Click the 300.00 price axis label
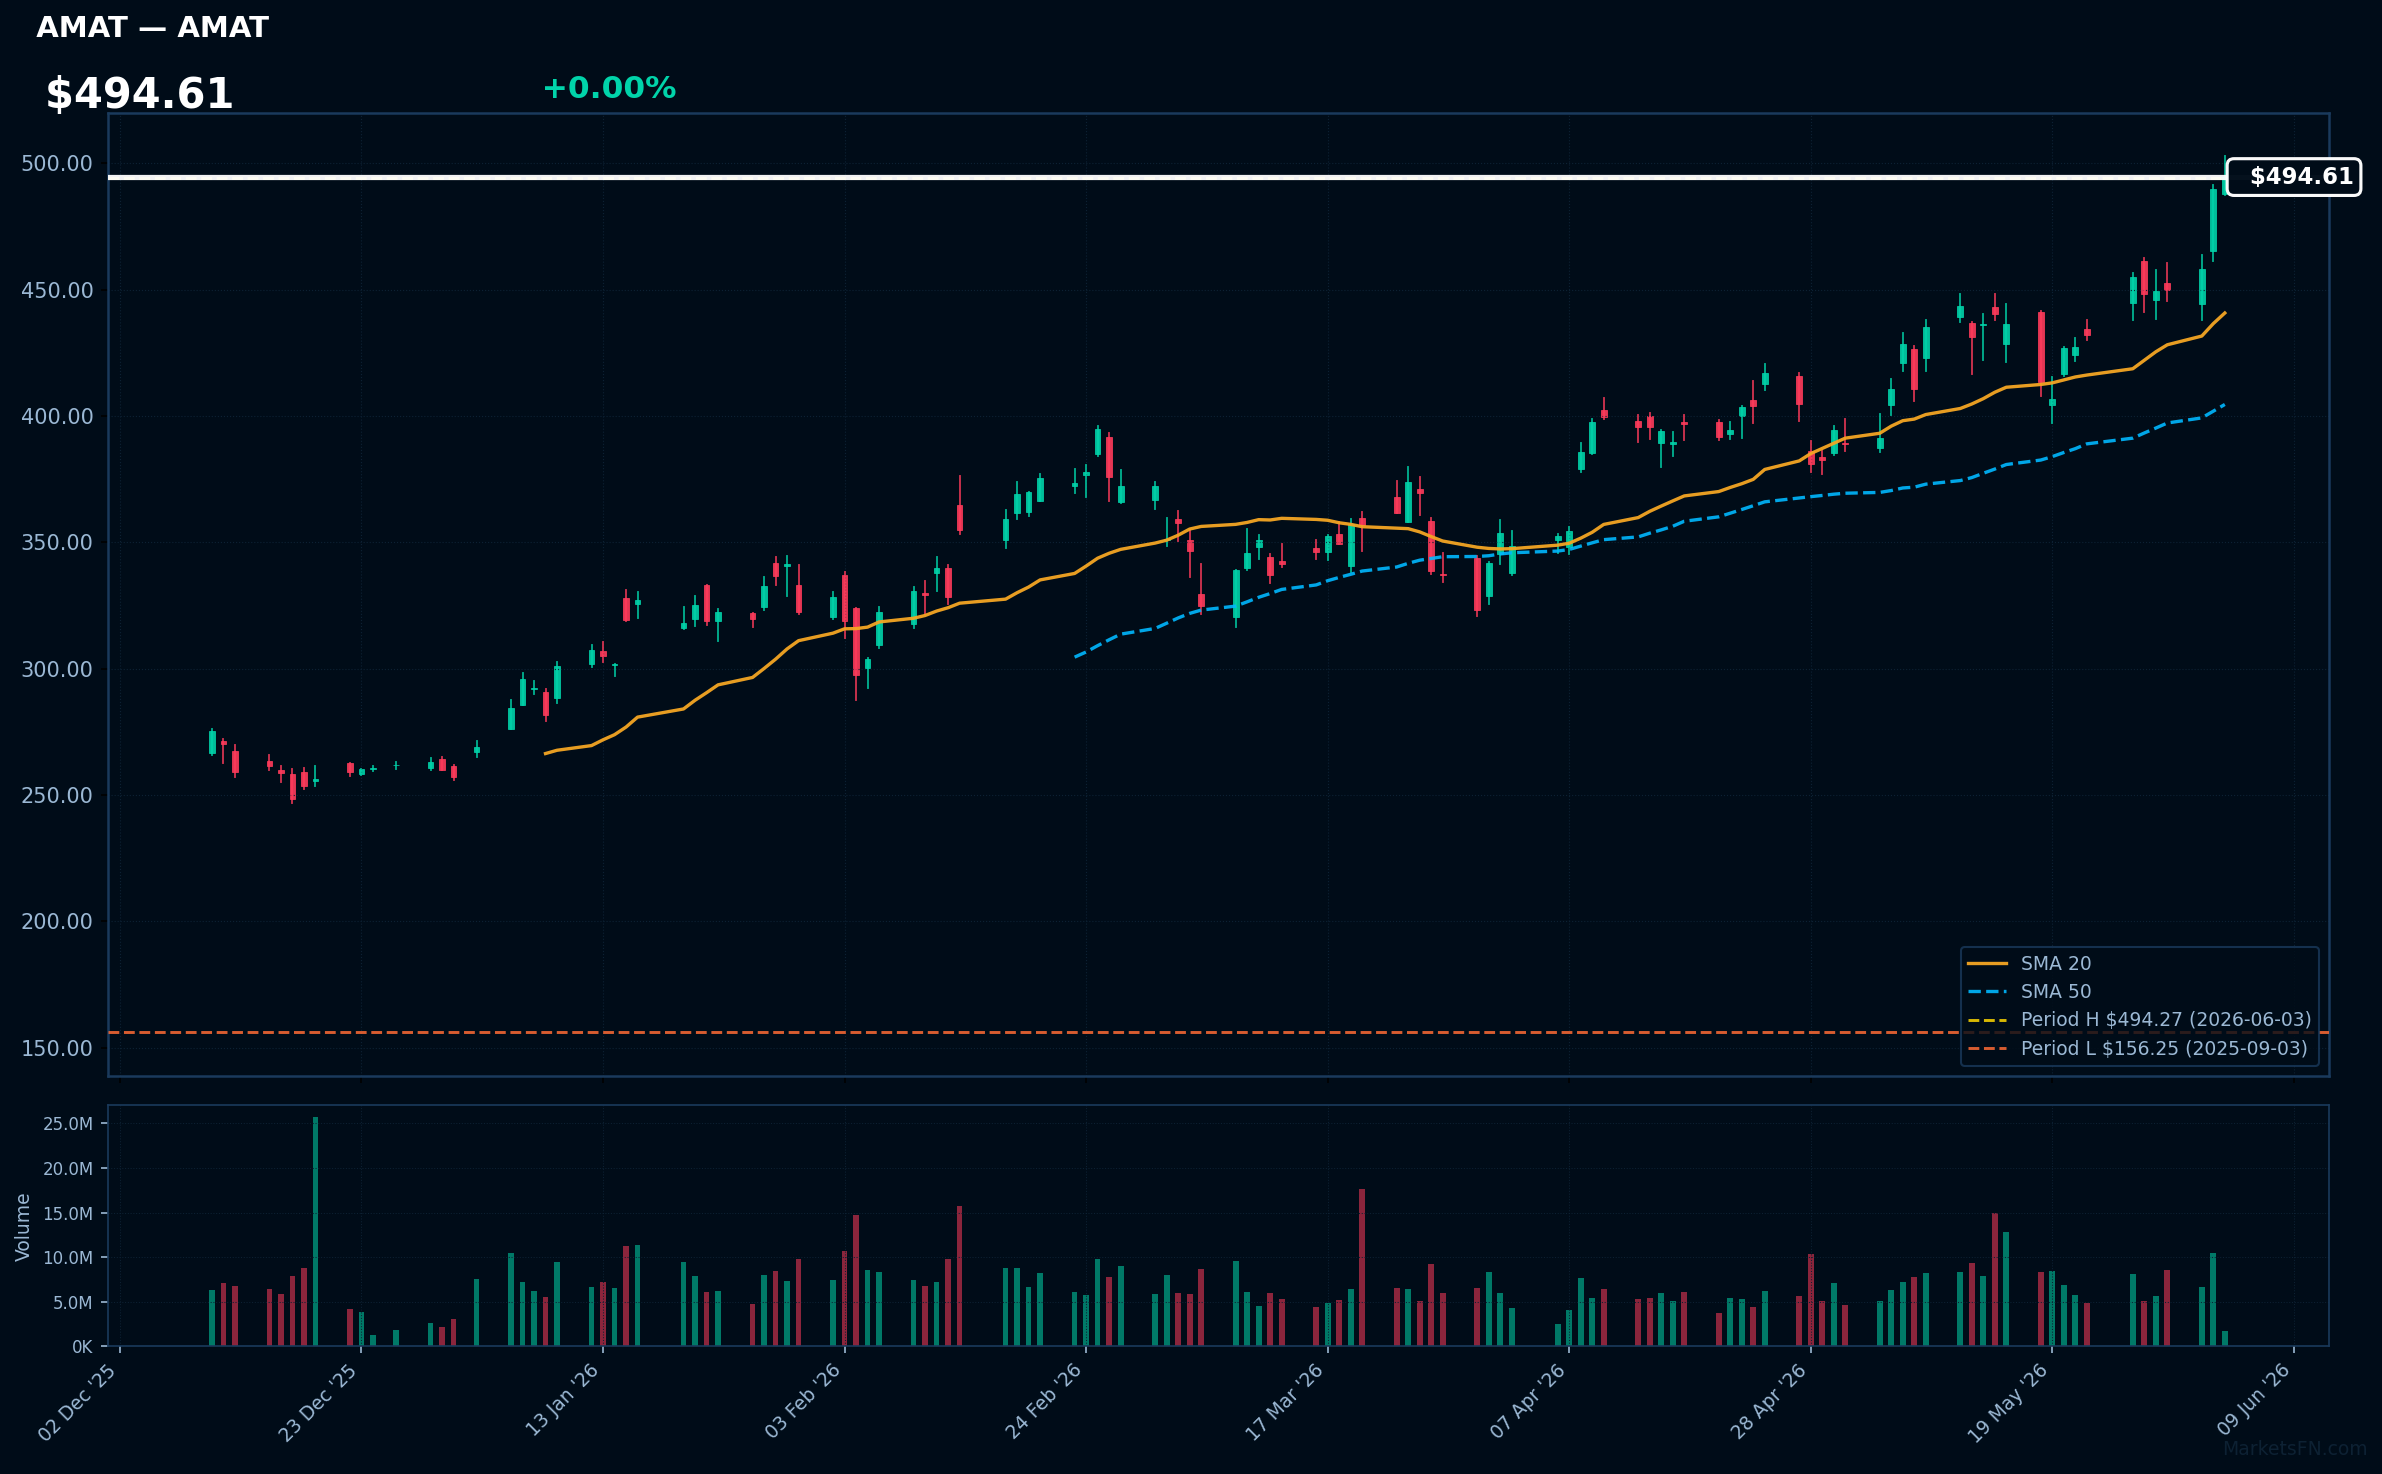 (x=57, y=670)
